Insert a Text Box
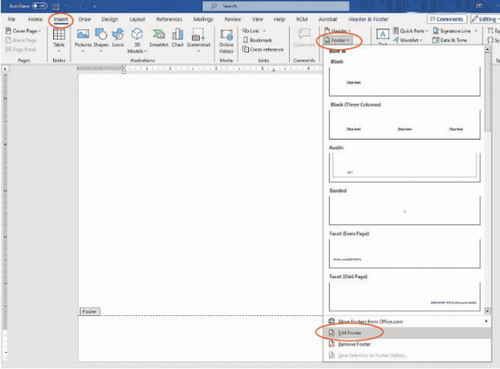Screen dimensions: 500x369 click(x=383, y=36)
